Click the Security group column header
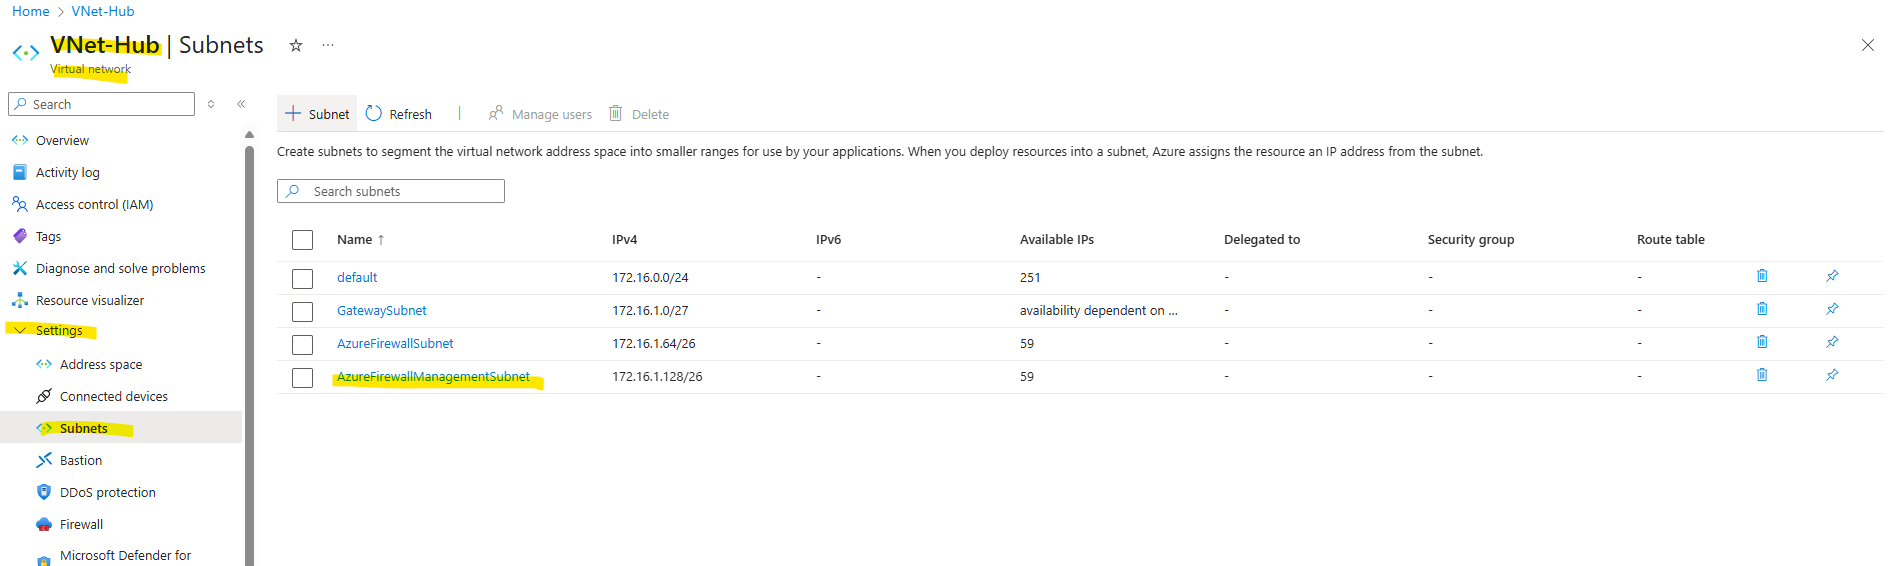The image size is (1896, 566). 1471,239
